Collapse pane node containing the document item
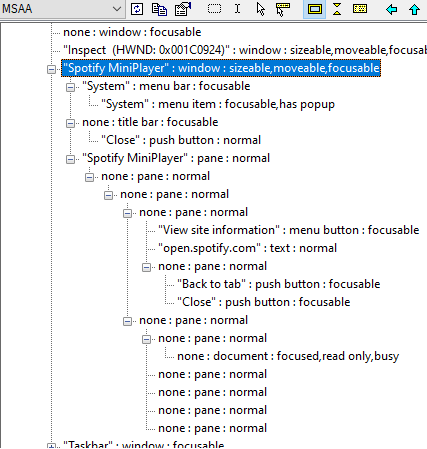The height and width of the screenshot is (449, 427). 146,339
